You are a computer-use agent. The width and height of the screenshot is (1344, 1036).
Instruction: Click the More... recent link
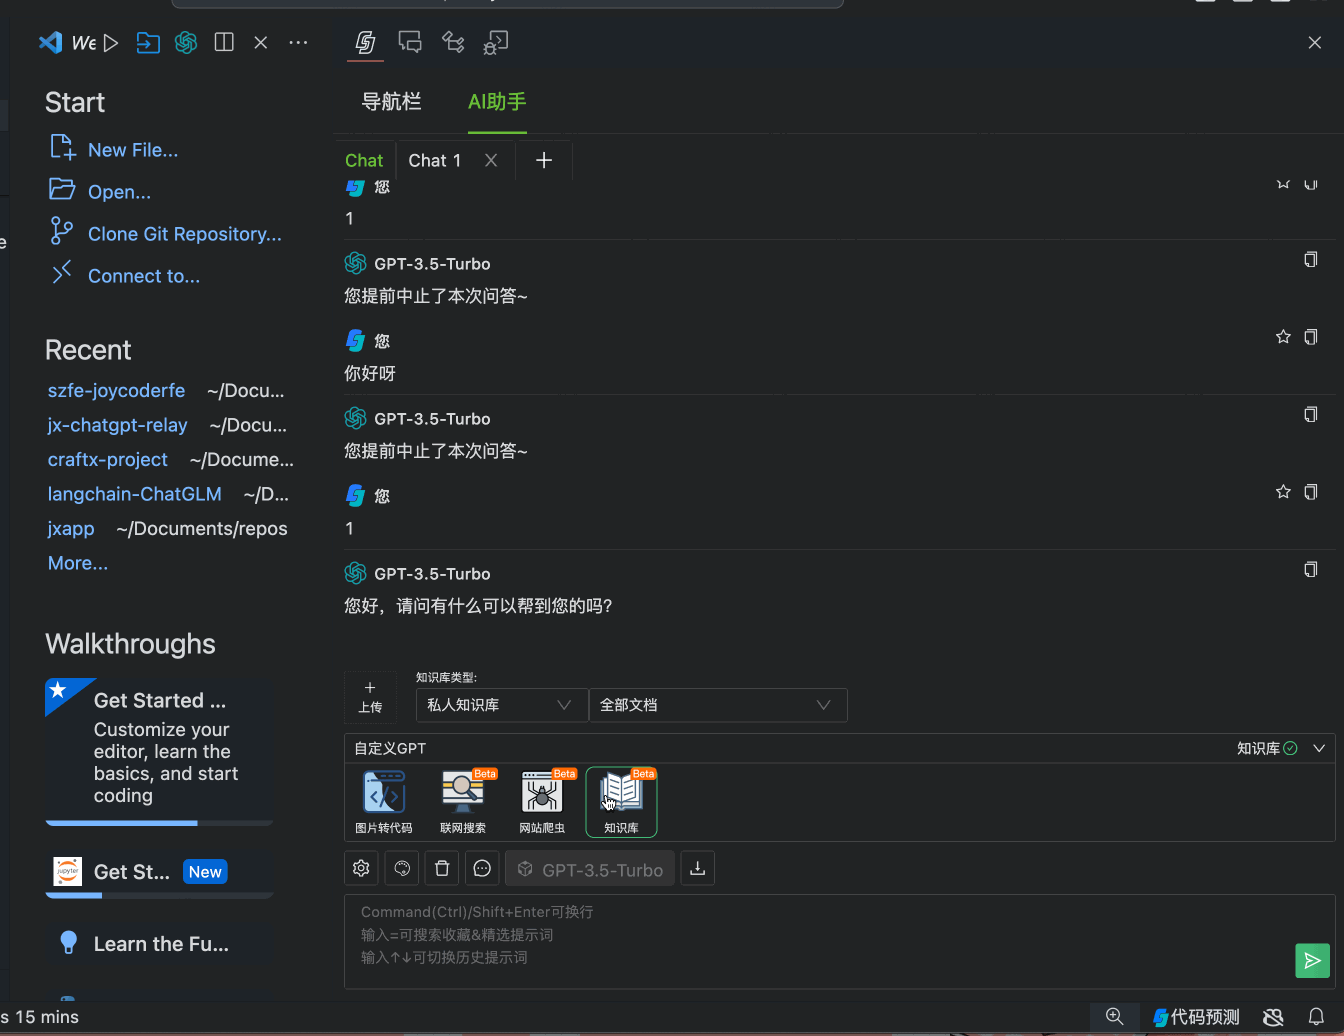[x=78, y=563]
